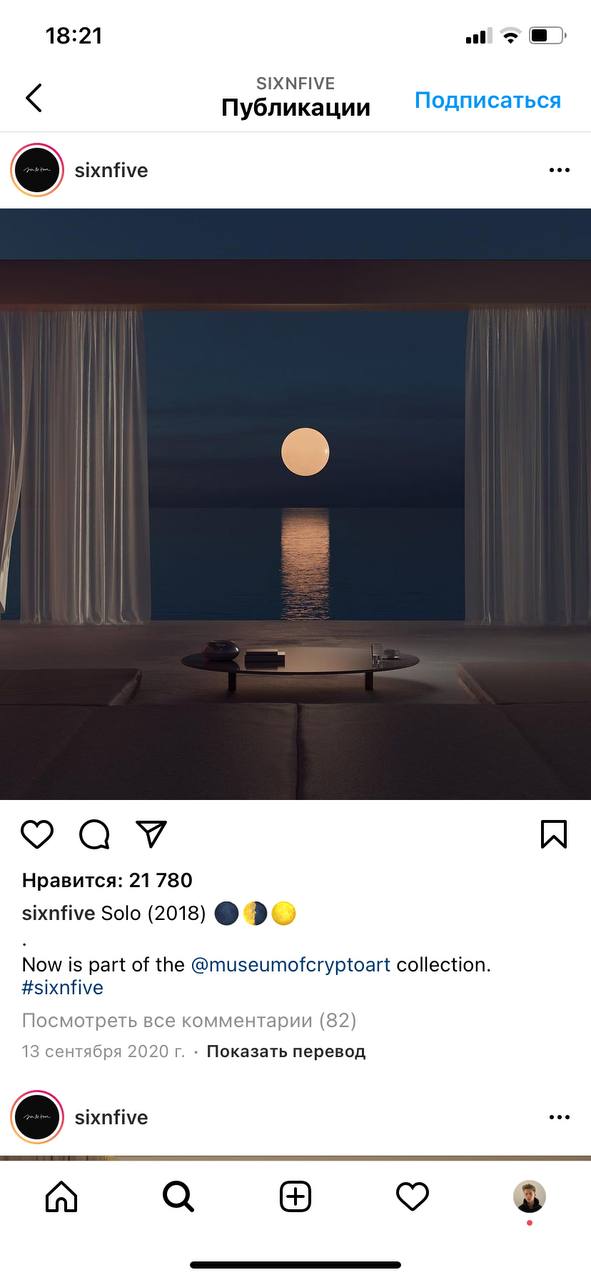Tap Показать перевод to translate caption
The width and height of the screenshot is (591, 1280).
286,1051
